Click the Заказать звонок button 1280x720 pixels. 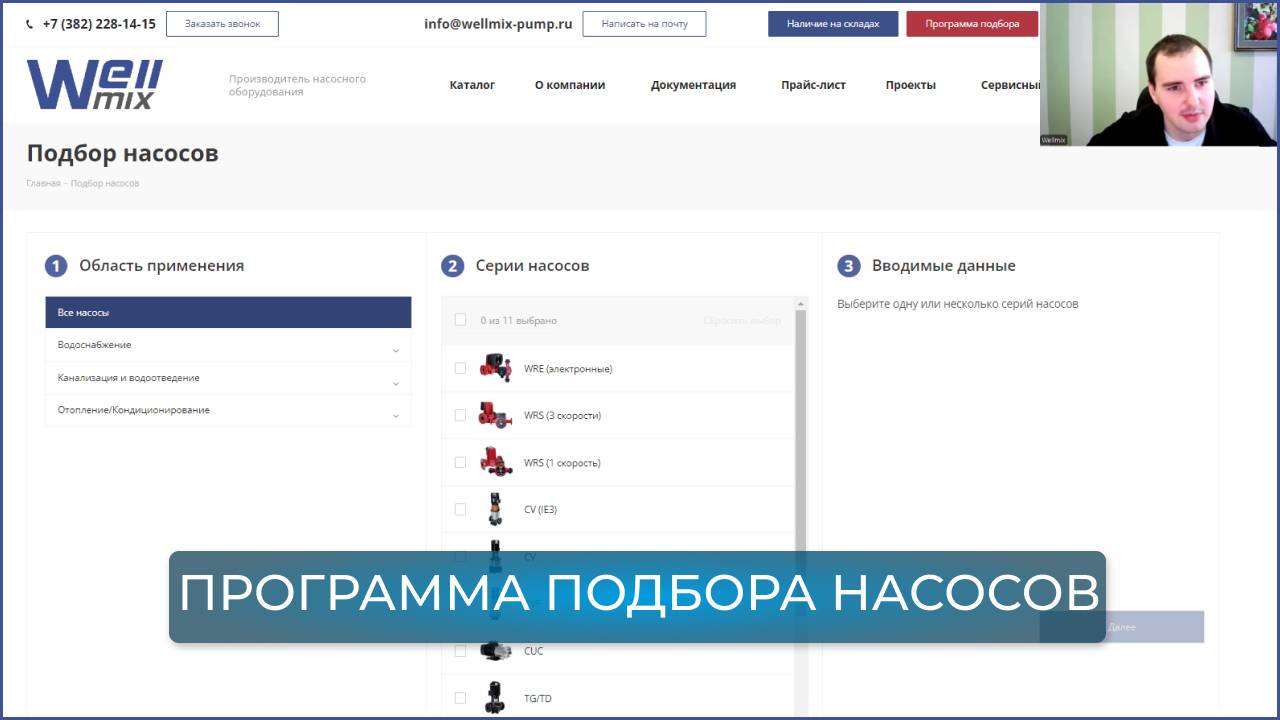point(222,24)
